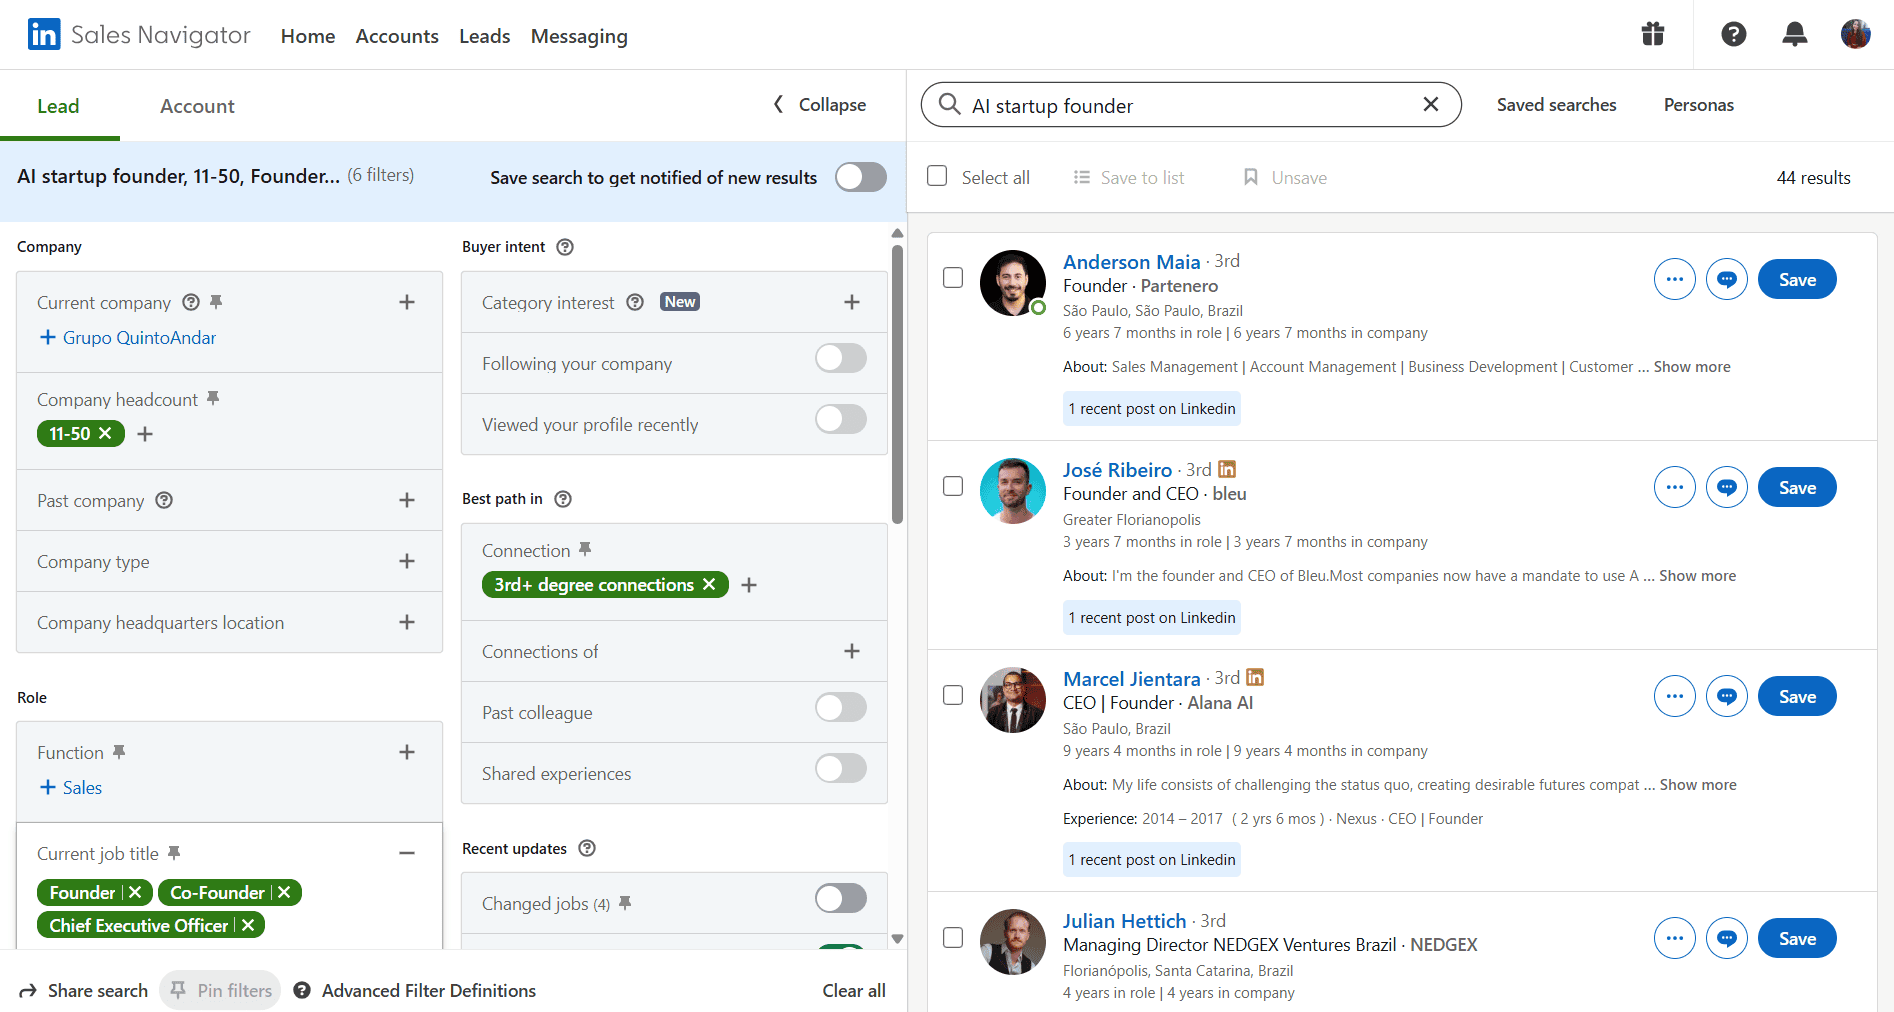Open the help question mark icon in header
This screenshot has width=1894, height=1012.
click(1734, 35)
